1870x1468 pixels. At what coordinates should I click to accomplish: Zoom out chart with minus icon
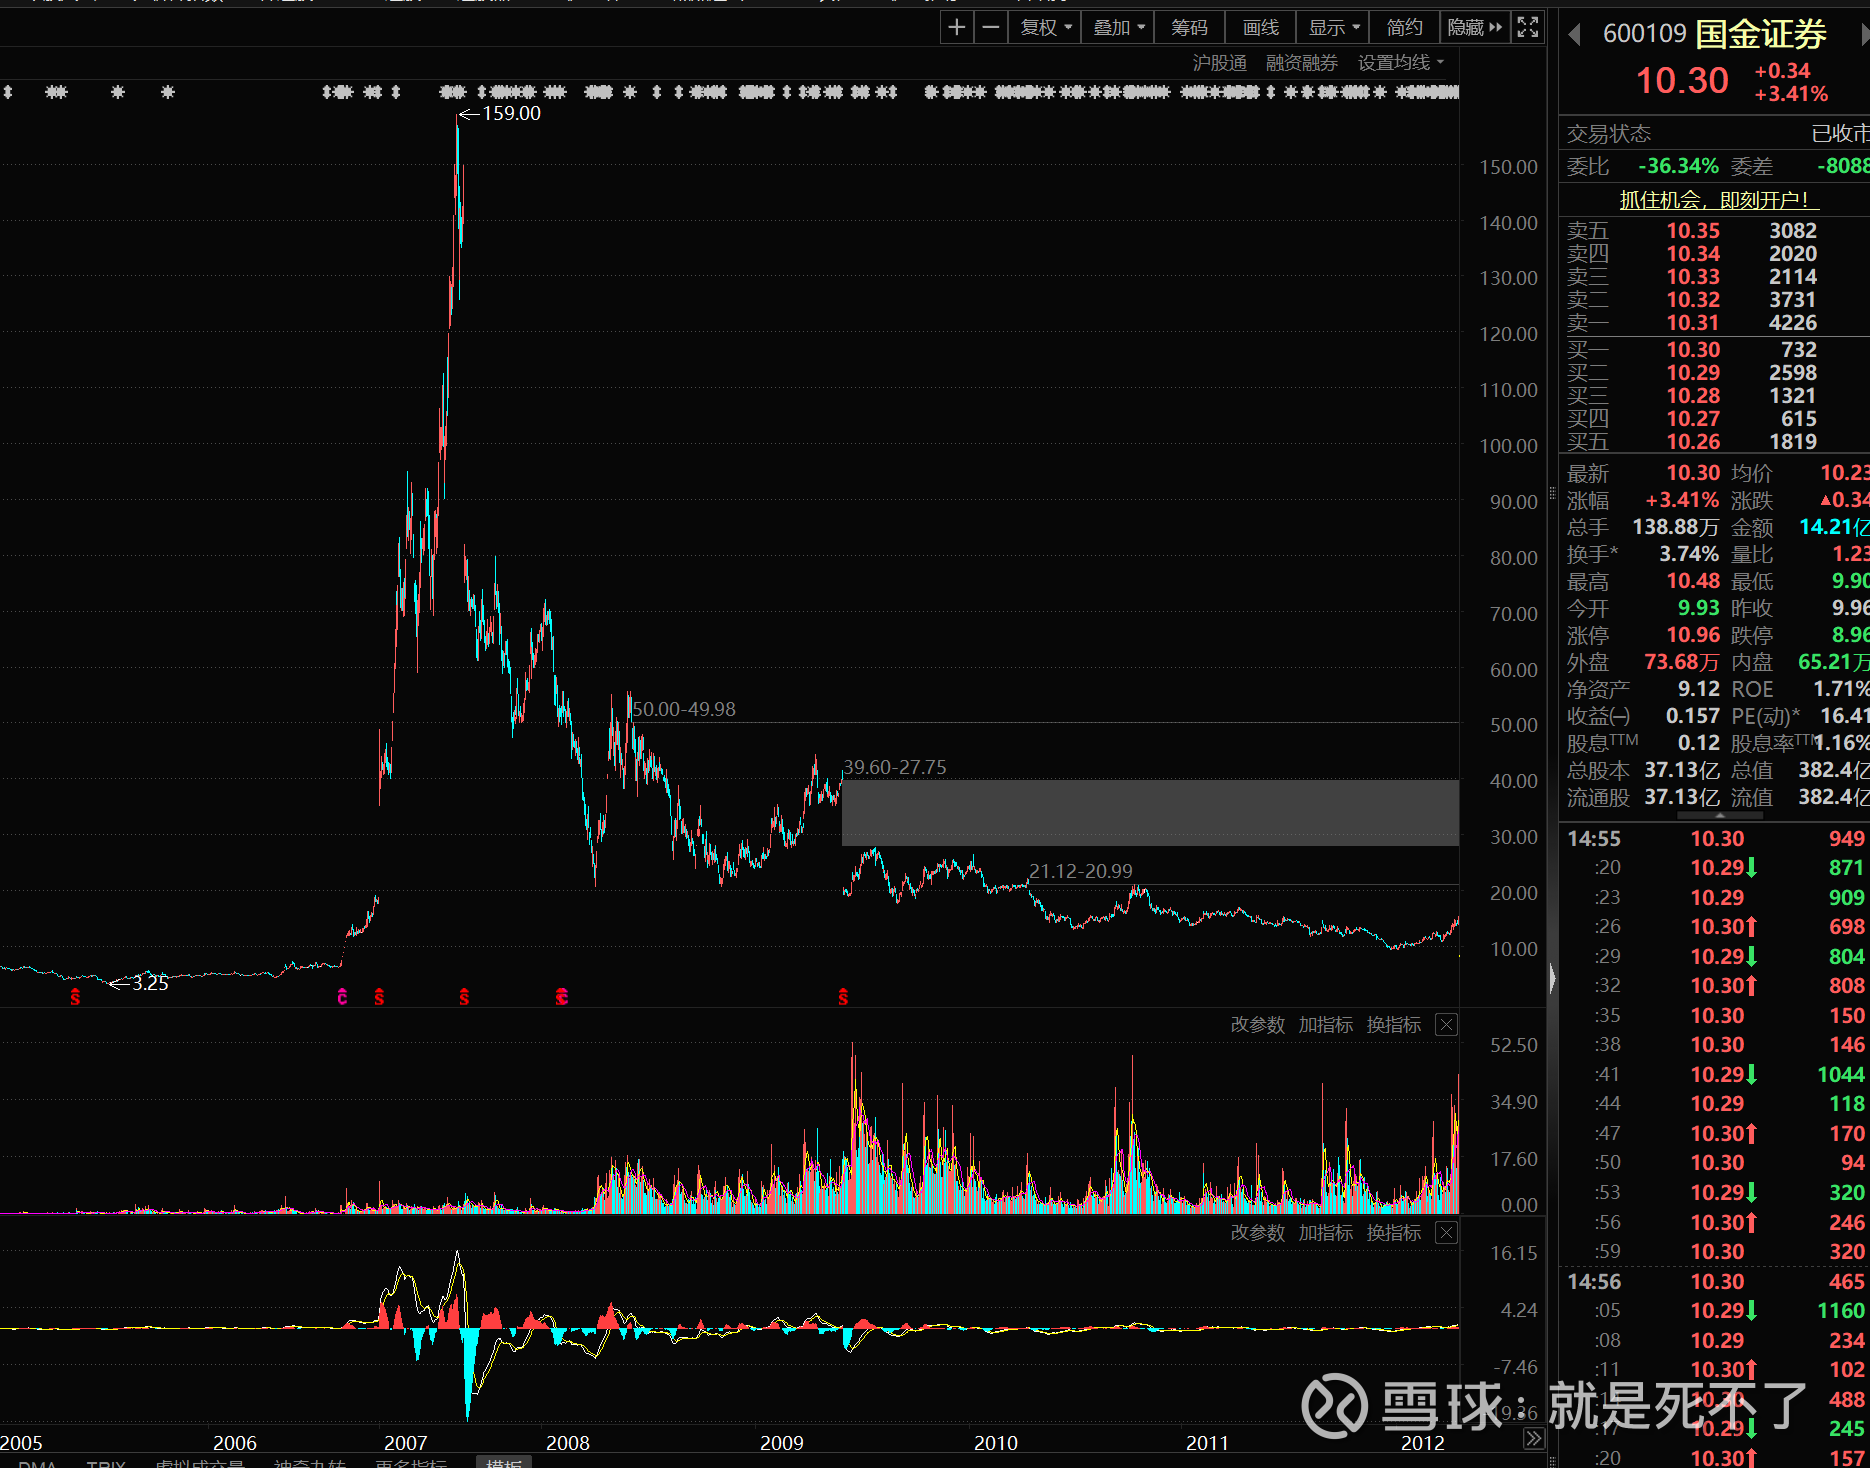click(990, 27)
